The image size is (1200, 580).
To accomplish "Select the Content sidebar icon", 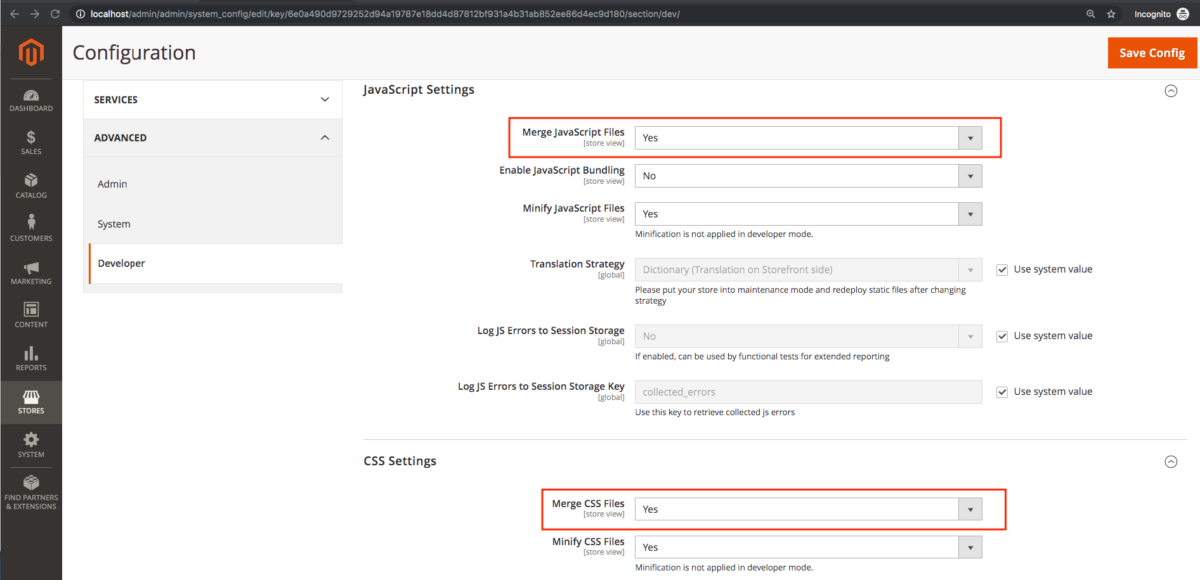I will pyautogui.click(x=31, y=312).
